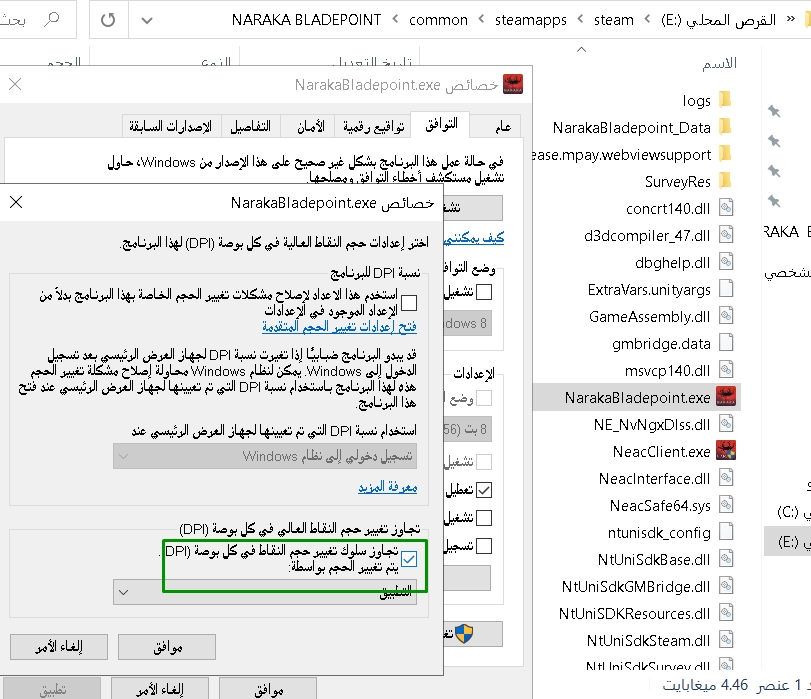The image size is (811, 699).
Task: Click the mpay.webviewsupport folder icon
Action: coord(726,154)
